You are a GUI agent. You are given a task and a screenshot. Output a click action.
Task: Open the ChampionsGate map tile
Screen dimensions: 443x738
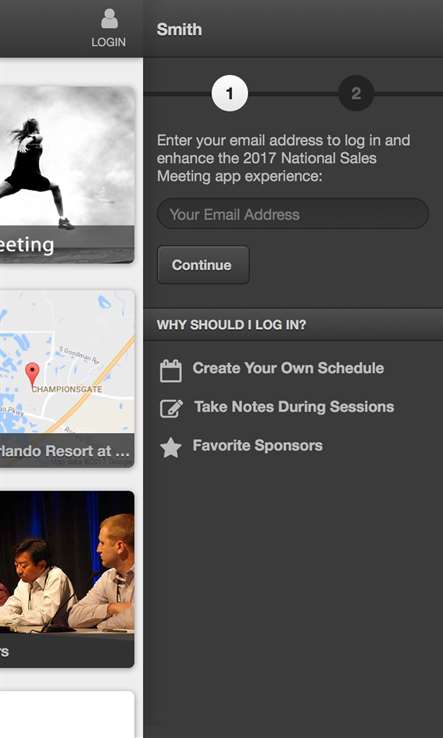(x=67, y=378)
